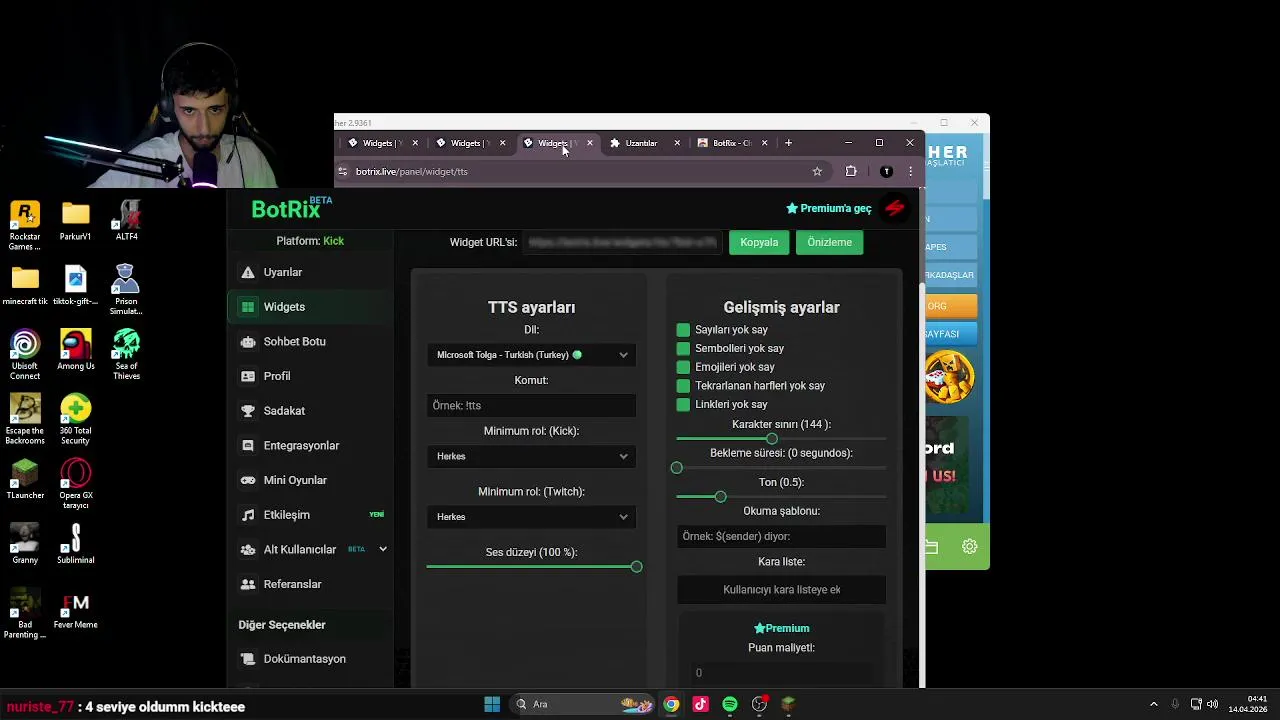This screenshot has height=720, width=1280.
Task: Toggle Linkleri yok say checkbox
Action: [x=683, y=404]
